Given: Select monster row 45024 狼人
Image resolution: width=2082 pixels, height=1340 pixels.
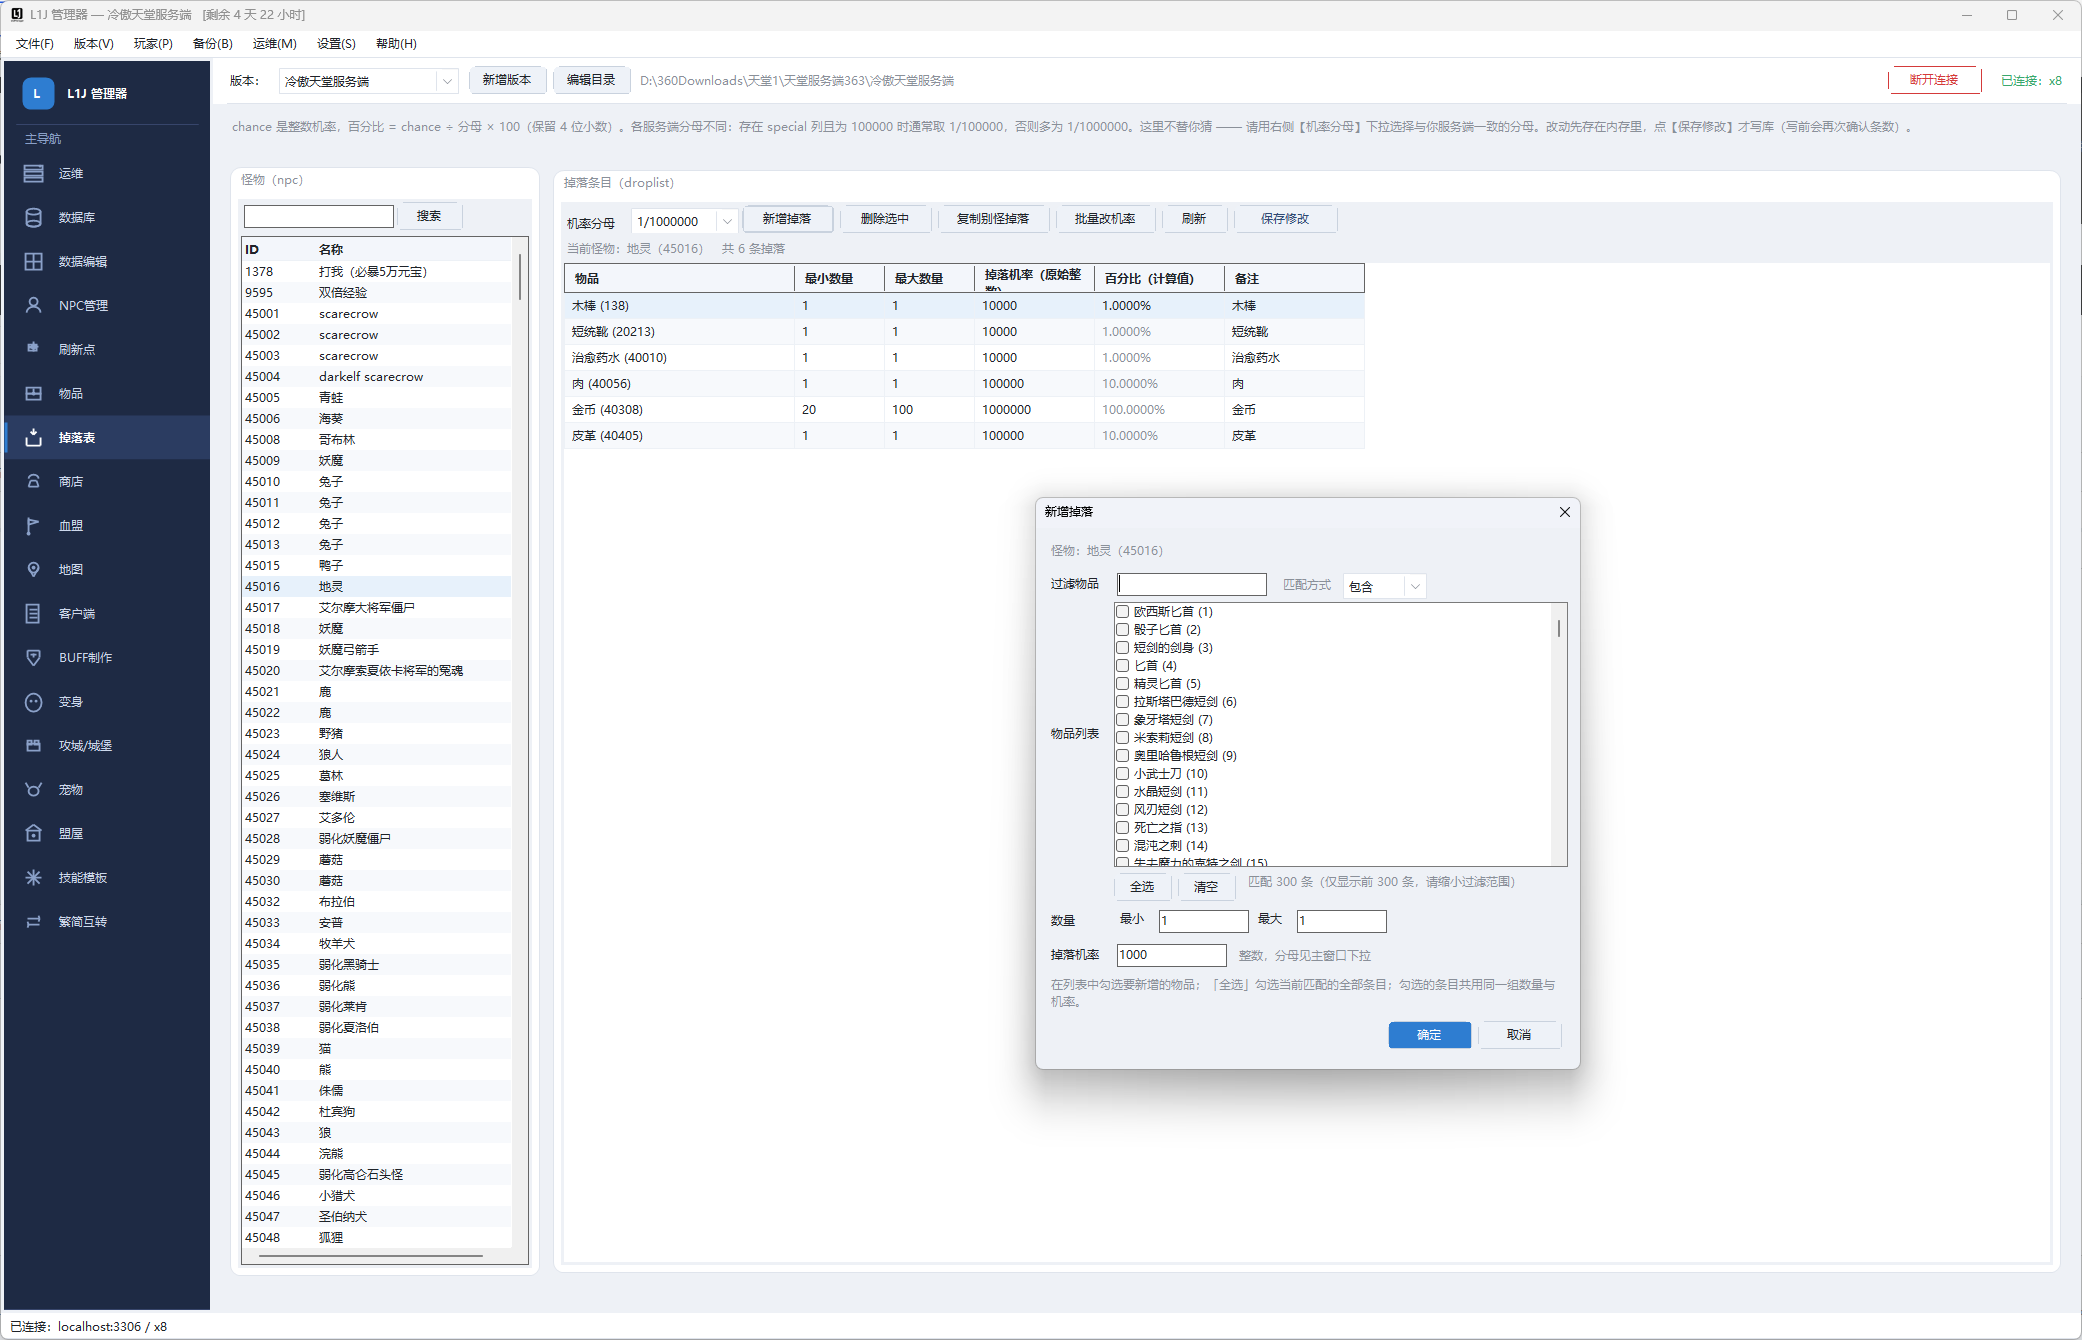Looking at the screenshot, I should point(377,755).
